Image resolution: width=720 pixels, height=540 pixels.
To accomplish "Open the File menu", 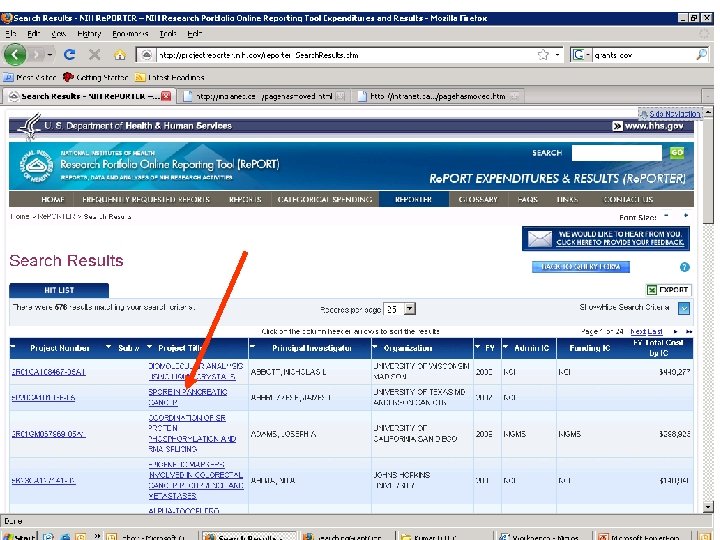I will point(11,34).
